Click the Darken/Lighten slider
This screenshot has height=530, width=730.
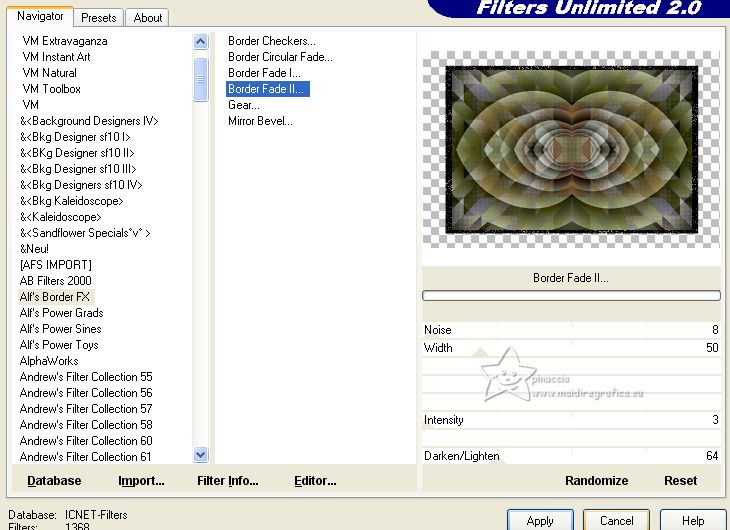pyautogui.click(x=571, y=456)
